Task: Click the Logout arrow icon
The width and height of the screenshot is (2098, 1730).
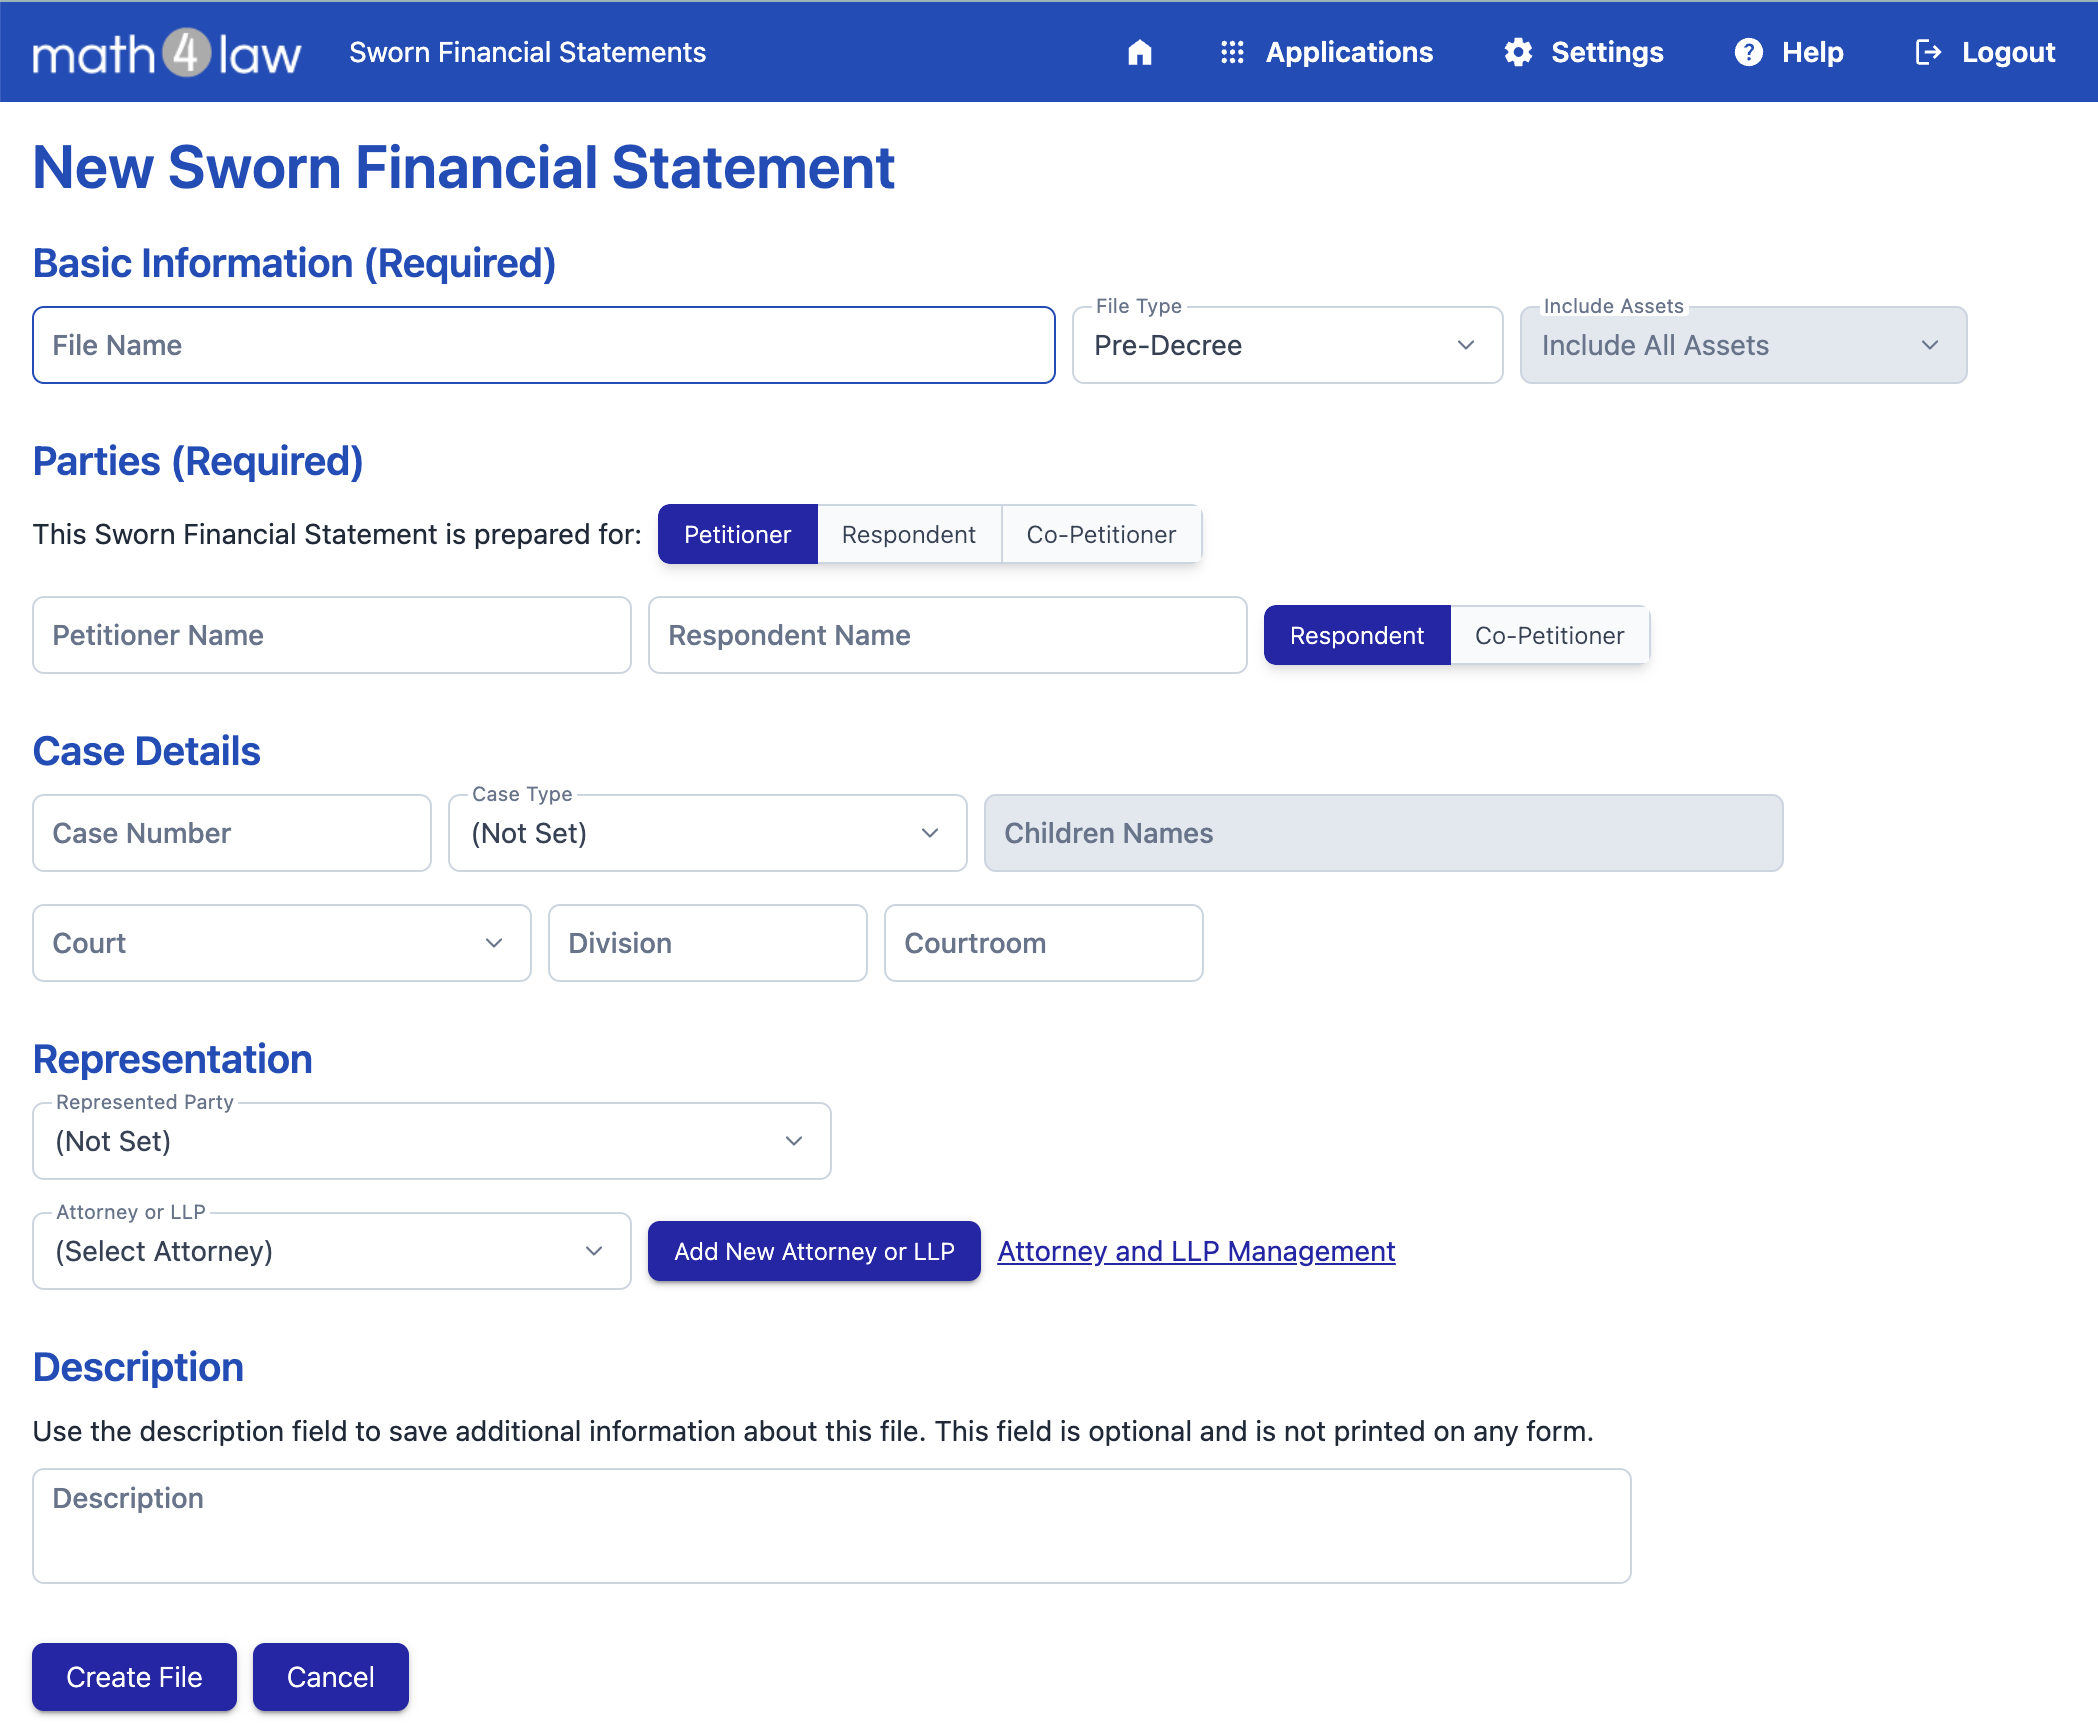Action: (x=1928, y=52)
